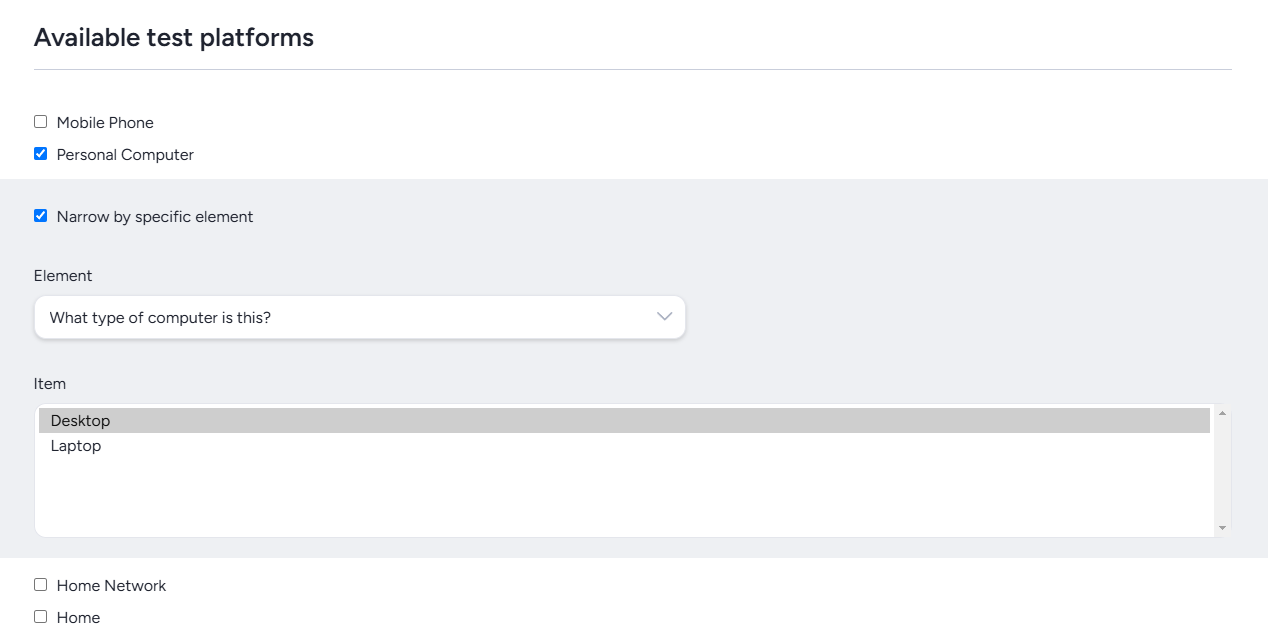Click the 'Available test platforms' heading
The height and width of the screenshot is (643, 1268).
pos(174,38)
